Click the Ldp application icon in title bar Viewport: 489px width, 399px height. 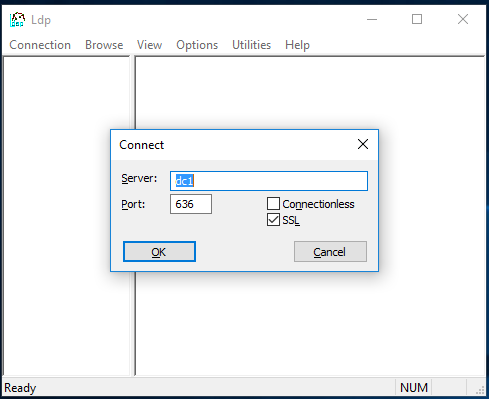click(17, 20)
